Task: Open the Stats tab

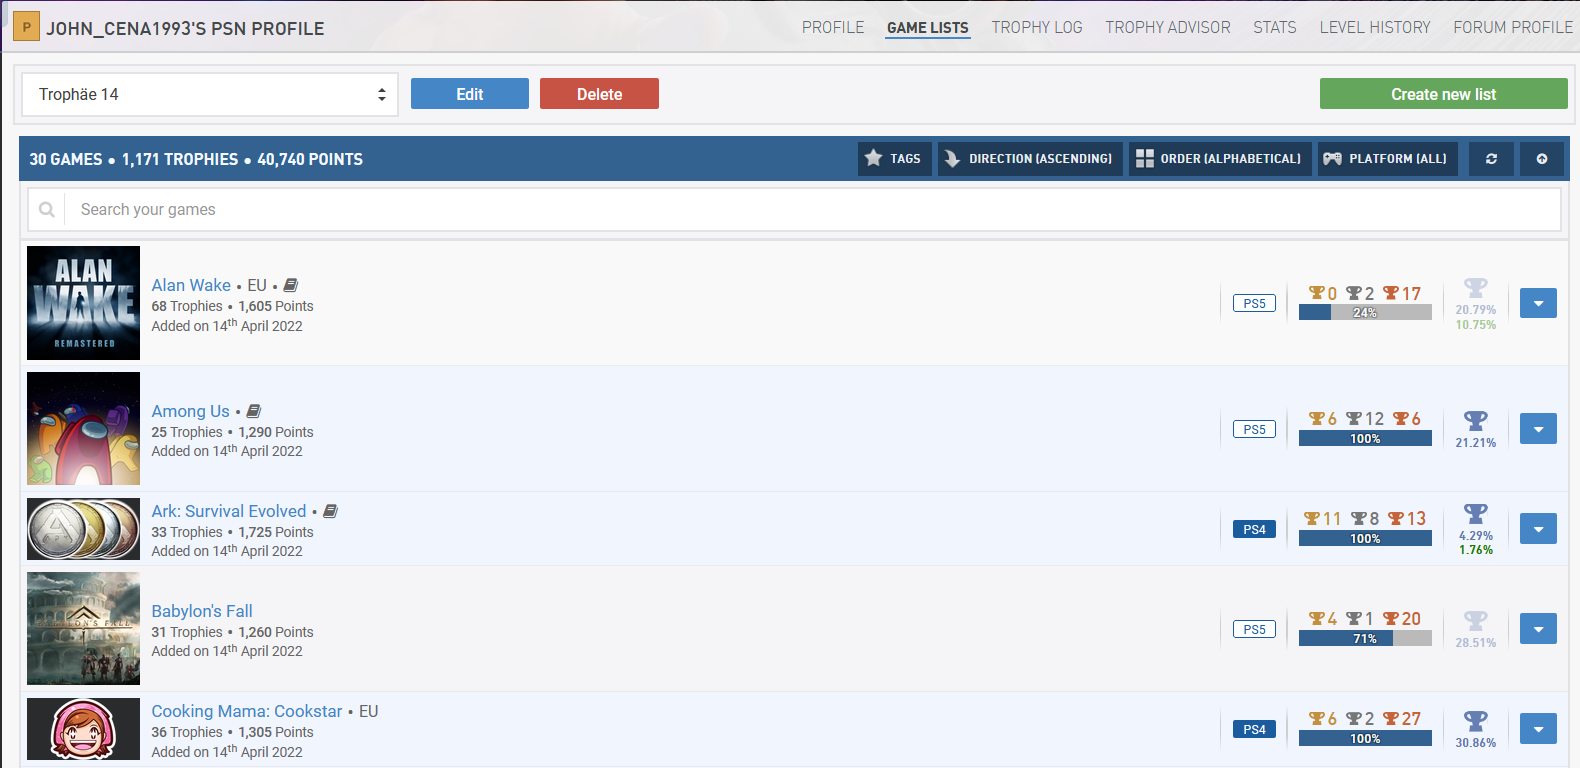Action: click(1275, 28)
